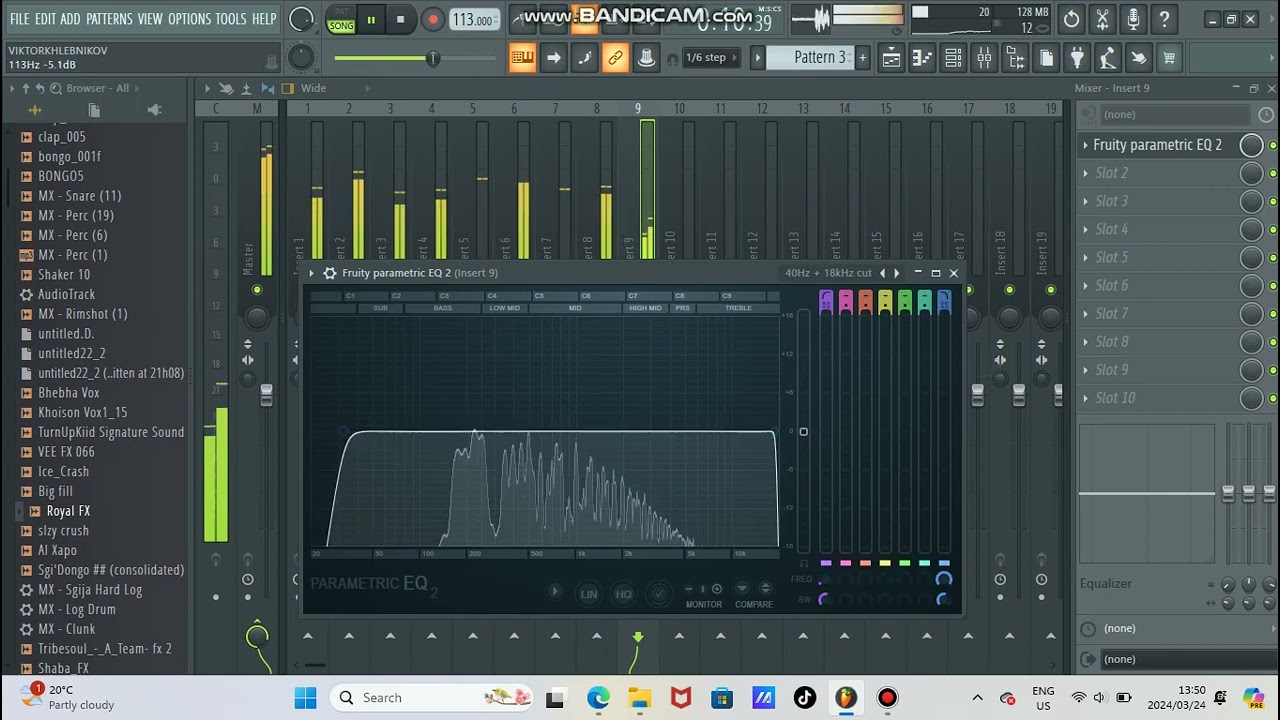The image size is (1280, 720).
Task: Open Microsoft Edge from the taskbar
Action: [598, 698]
